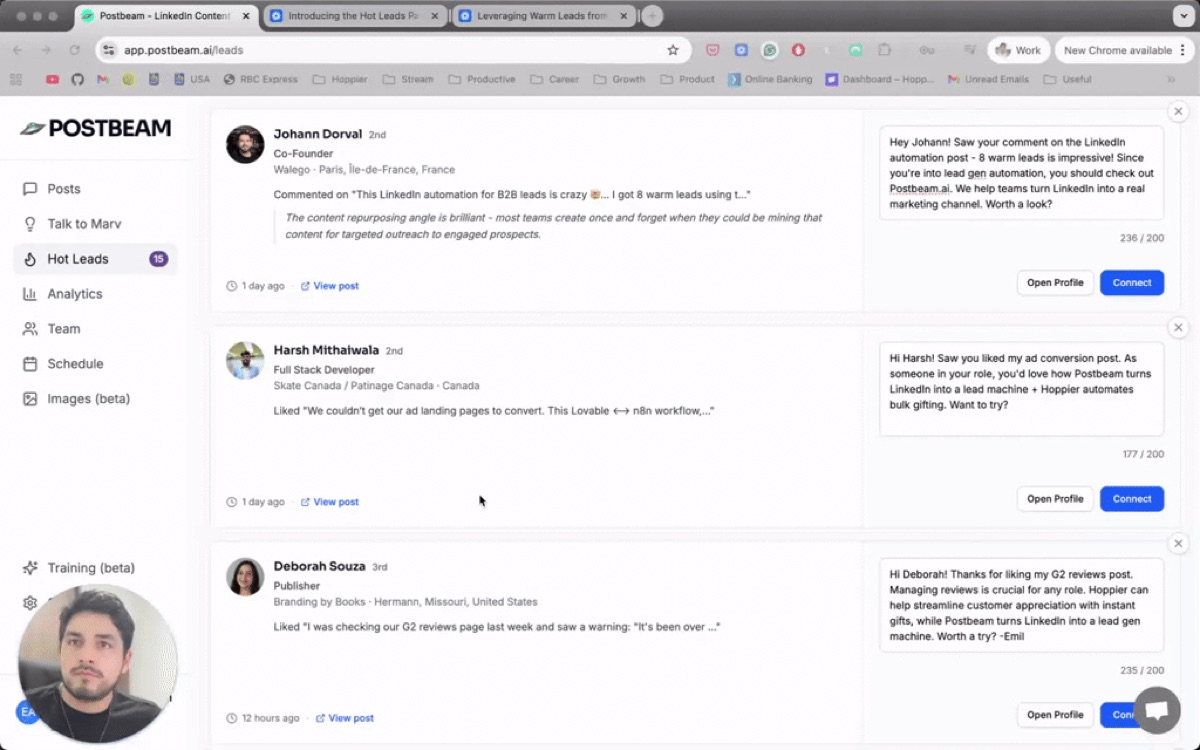Edit the message draft for Harsh
This screenshot has width=1200, height=750.
(1021, 389)
